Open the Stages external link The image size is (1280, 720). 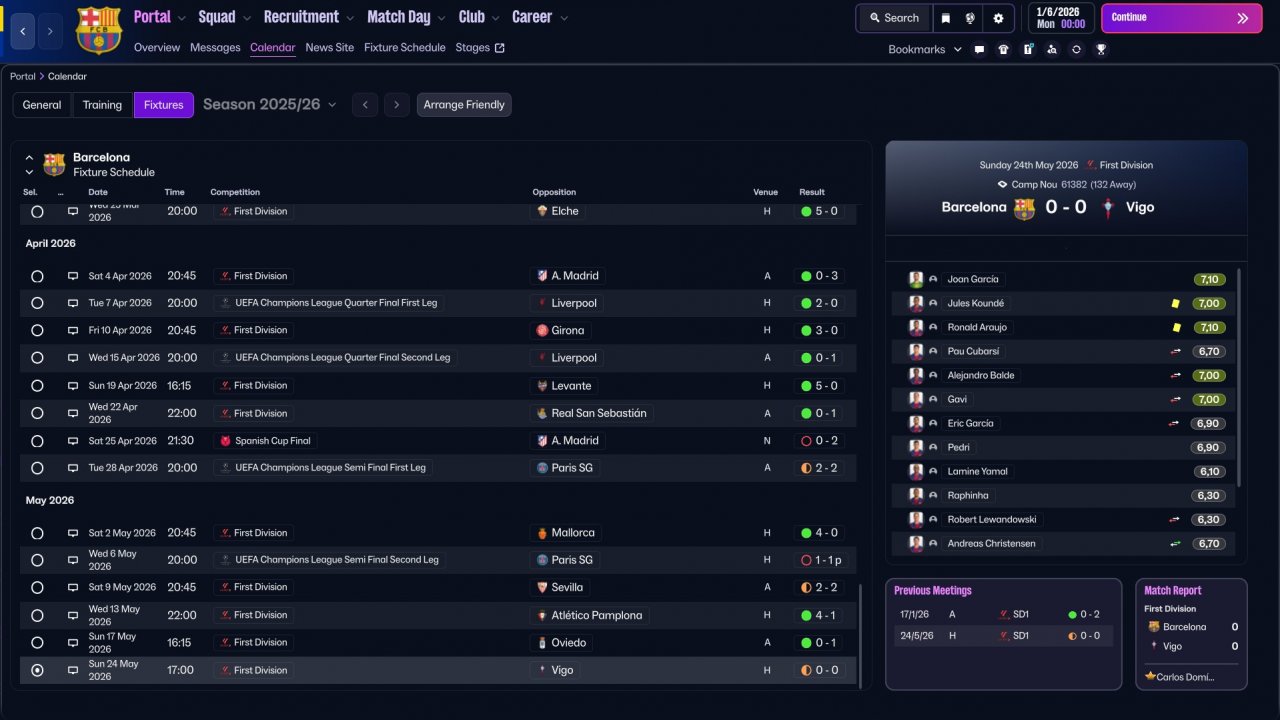tap(480, 48)
